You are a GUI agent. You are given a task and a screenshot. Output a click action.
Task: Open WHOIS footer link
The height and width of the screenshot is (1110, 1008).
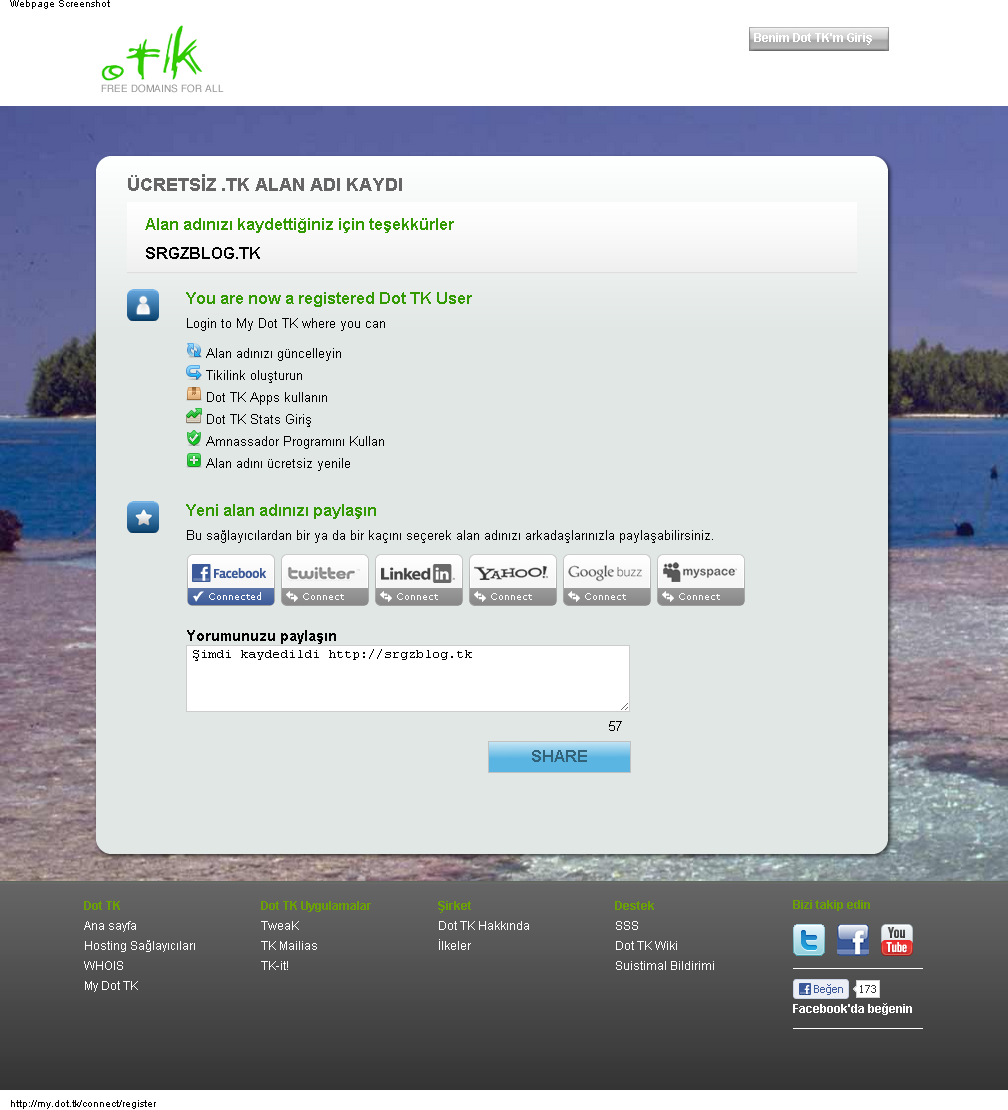click(x=103, y=966)
